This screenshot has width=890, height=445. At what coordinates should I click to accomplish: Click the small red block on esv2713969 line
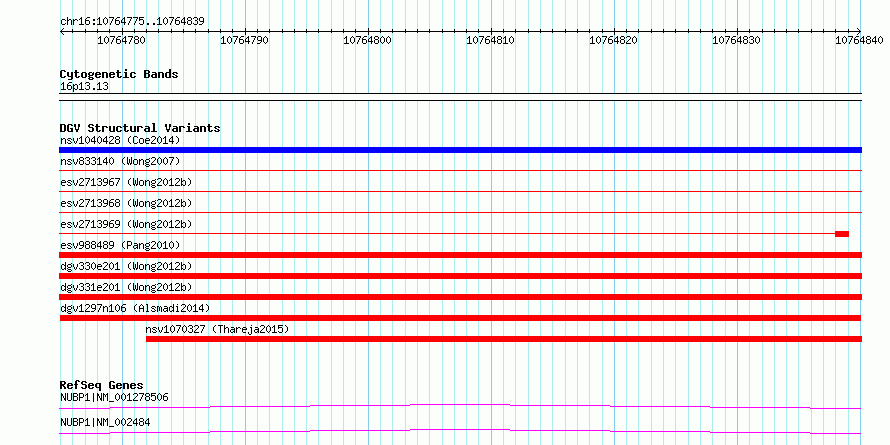842,234
